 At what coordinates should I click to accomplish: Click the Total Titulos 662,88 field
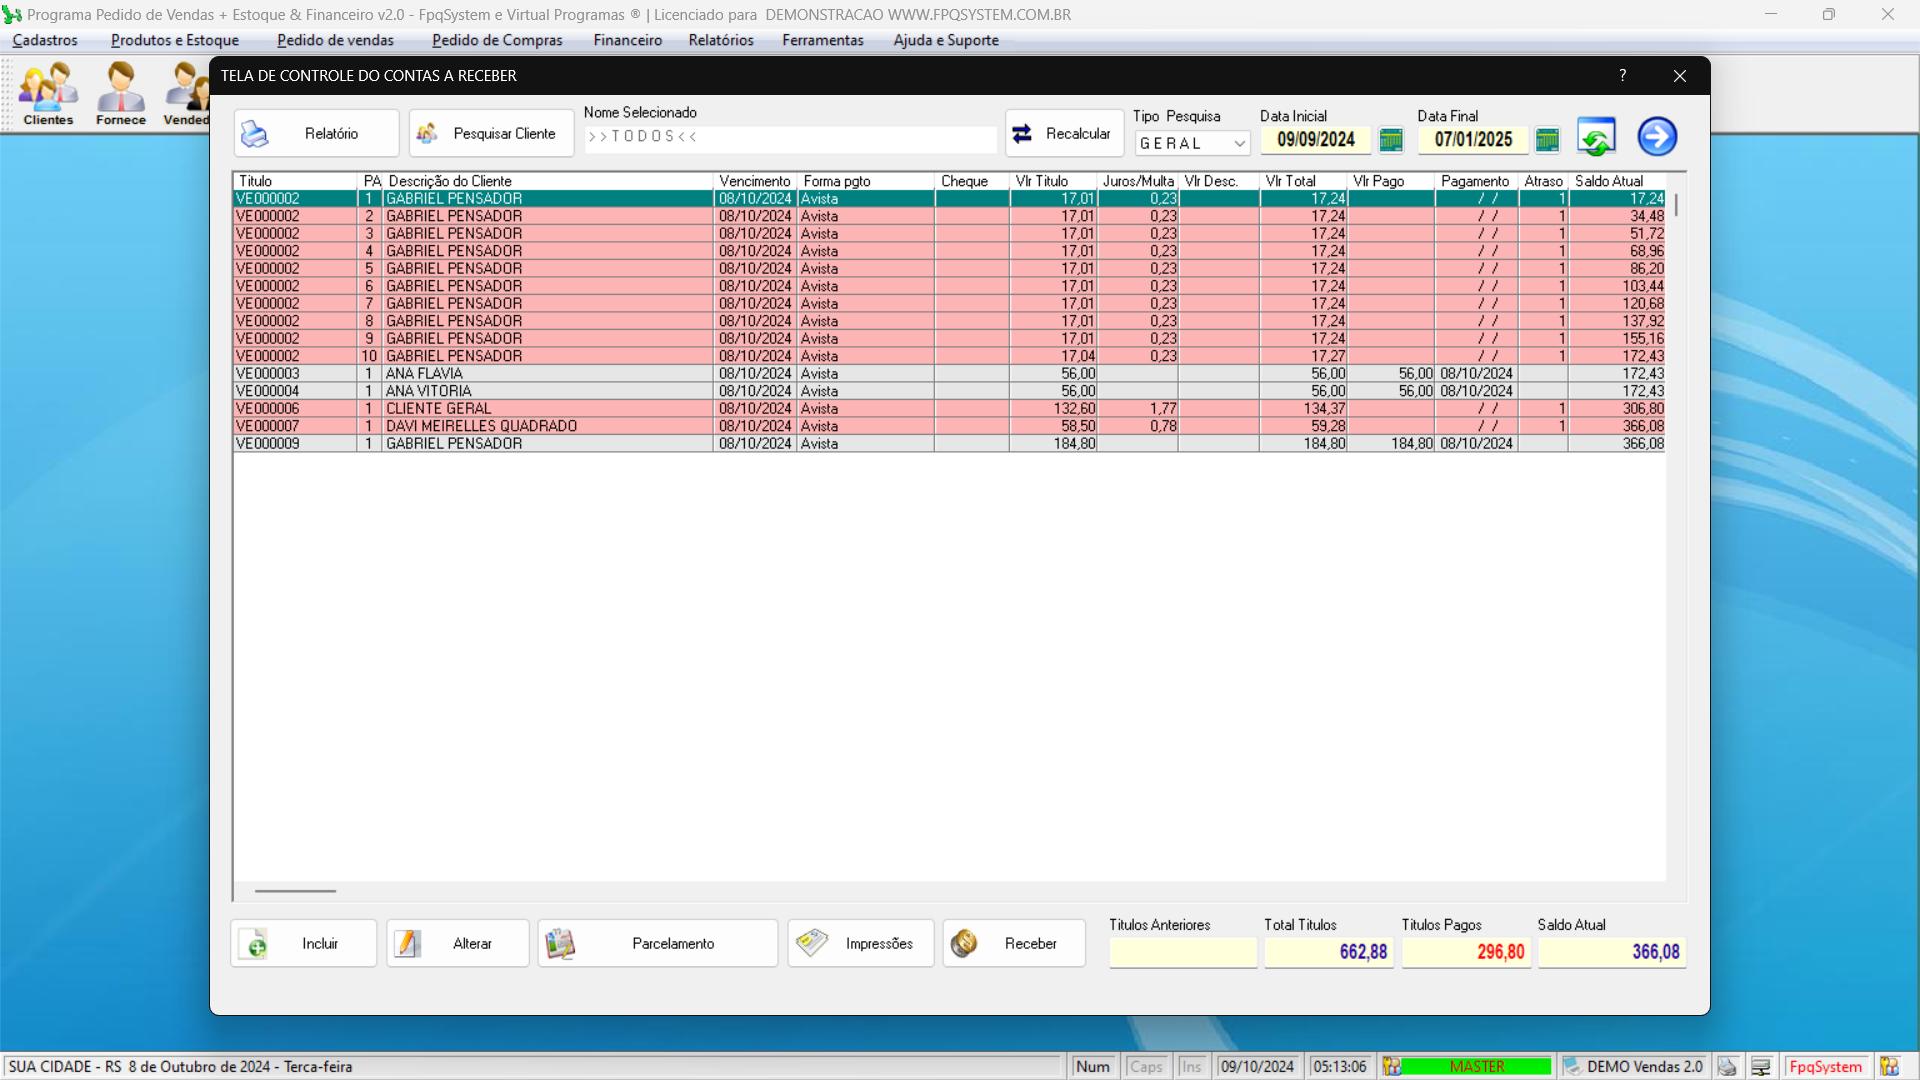(1329, 952)
